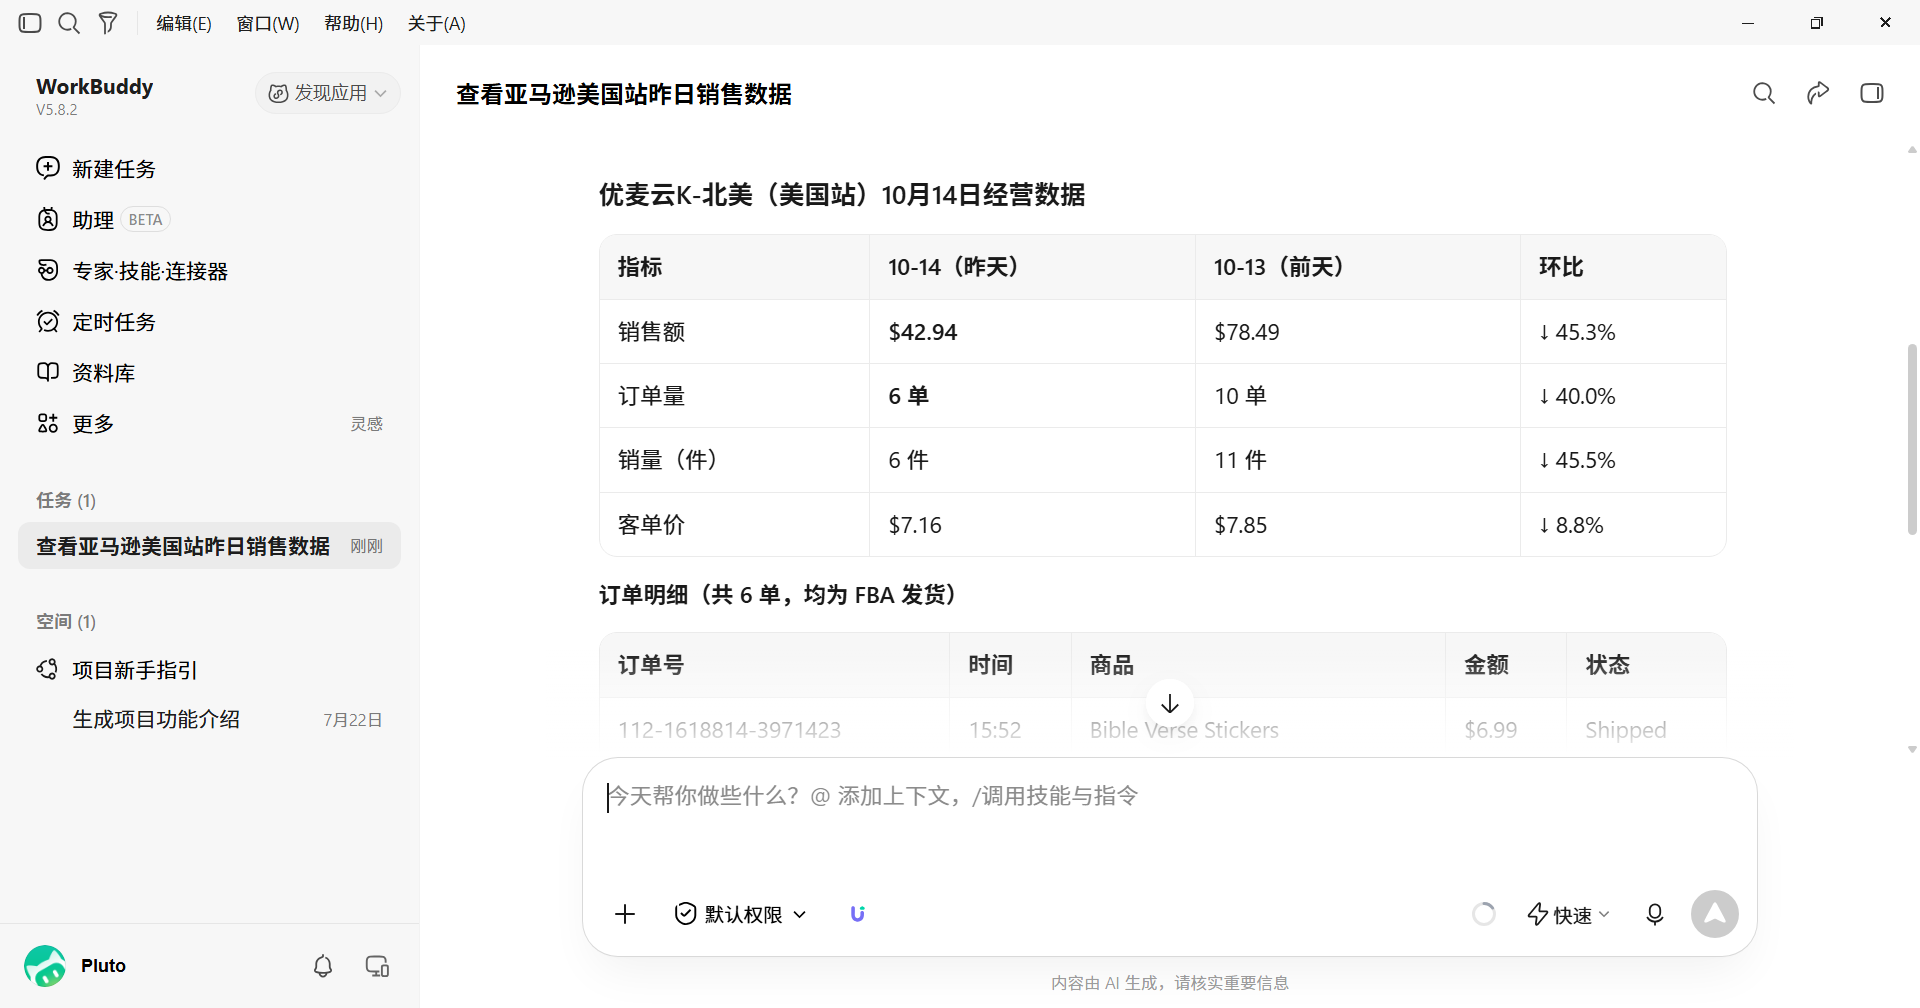
Task: Click the Pluto user avatar
Action: point(45,966)
